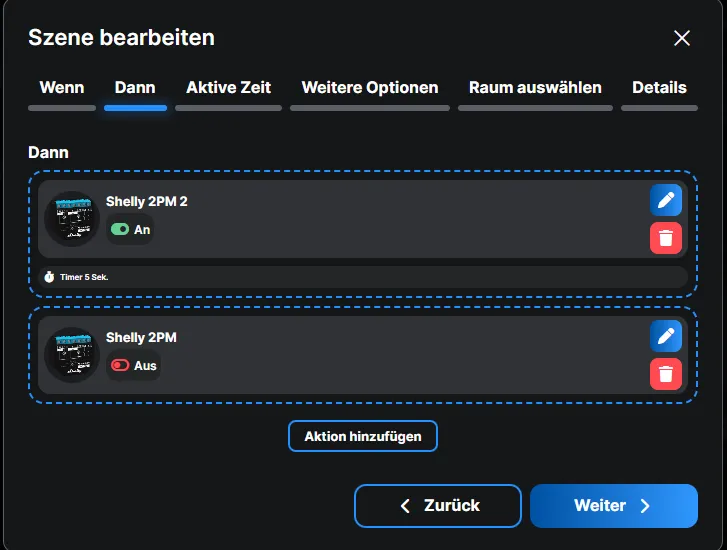Toggle the An switch for Shelly 2PM 2

point(121,230)
